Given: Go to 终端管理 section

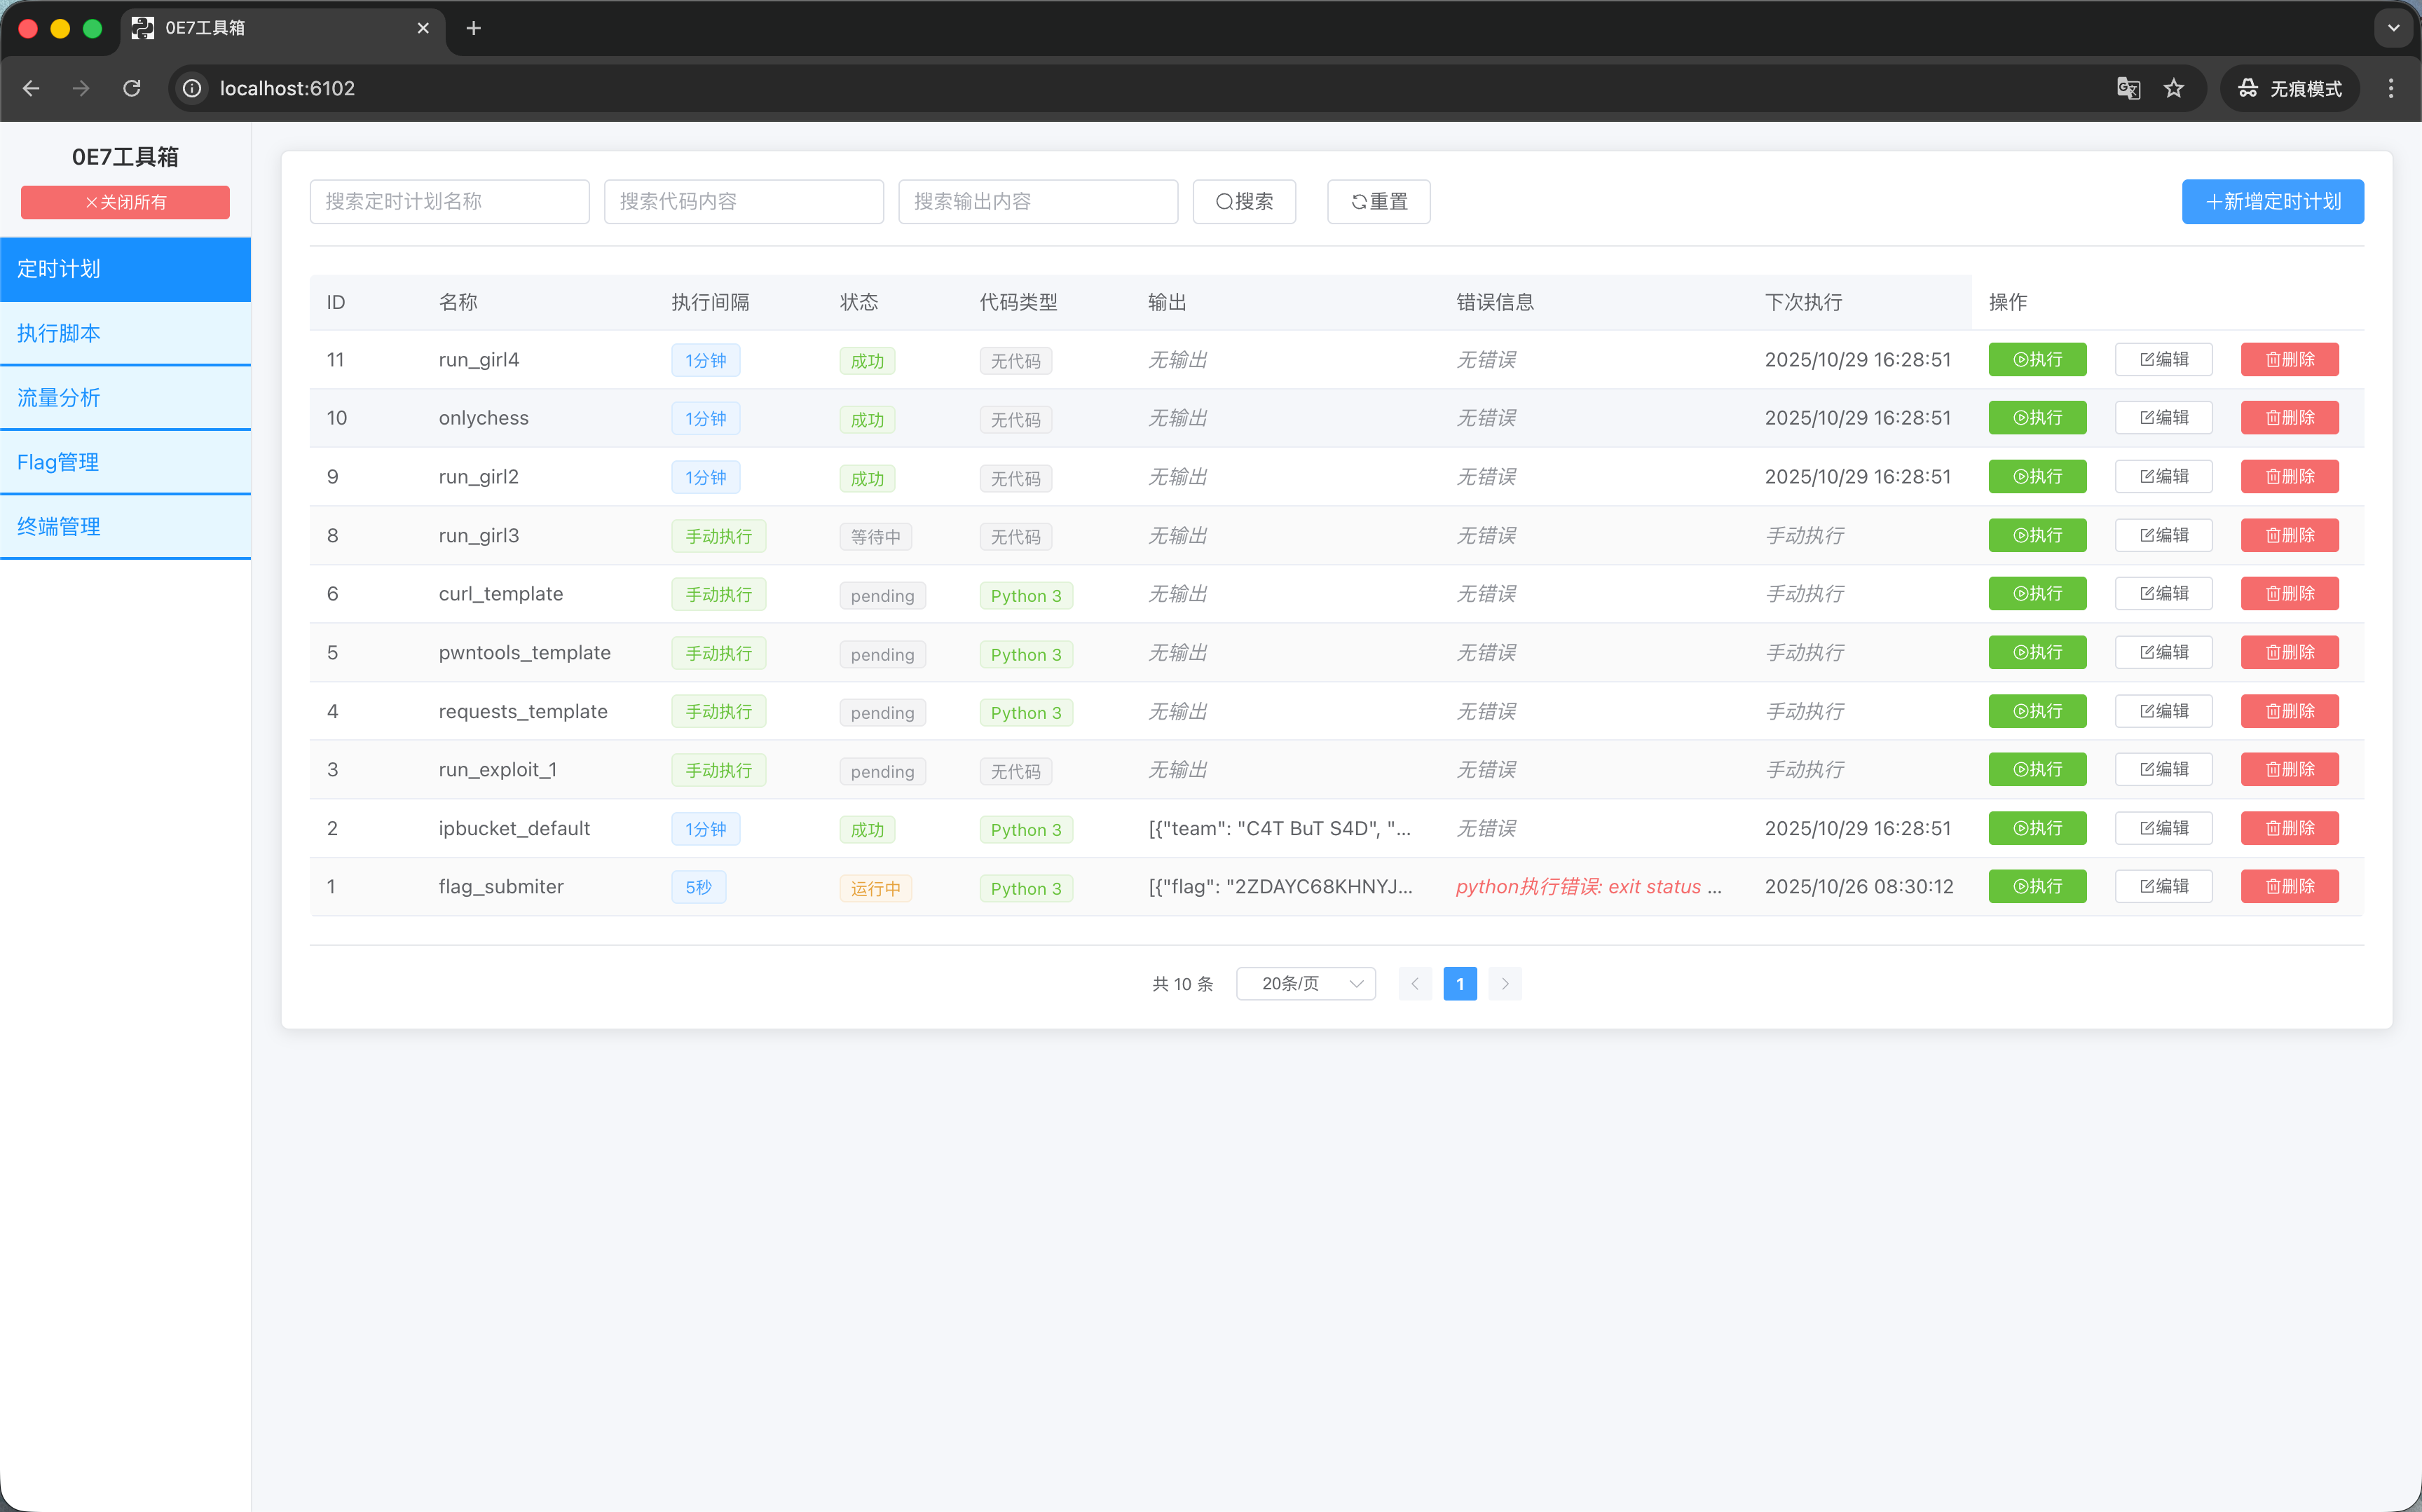Looking at the screenshot, I should tap(125, 527).
